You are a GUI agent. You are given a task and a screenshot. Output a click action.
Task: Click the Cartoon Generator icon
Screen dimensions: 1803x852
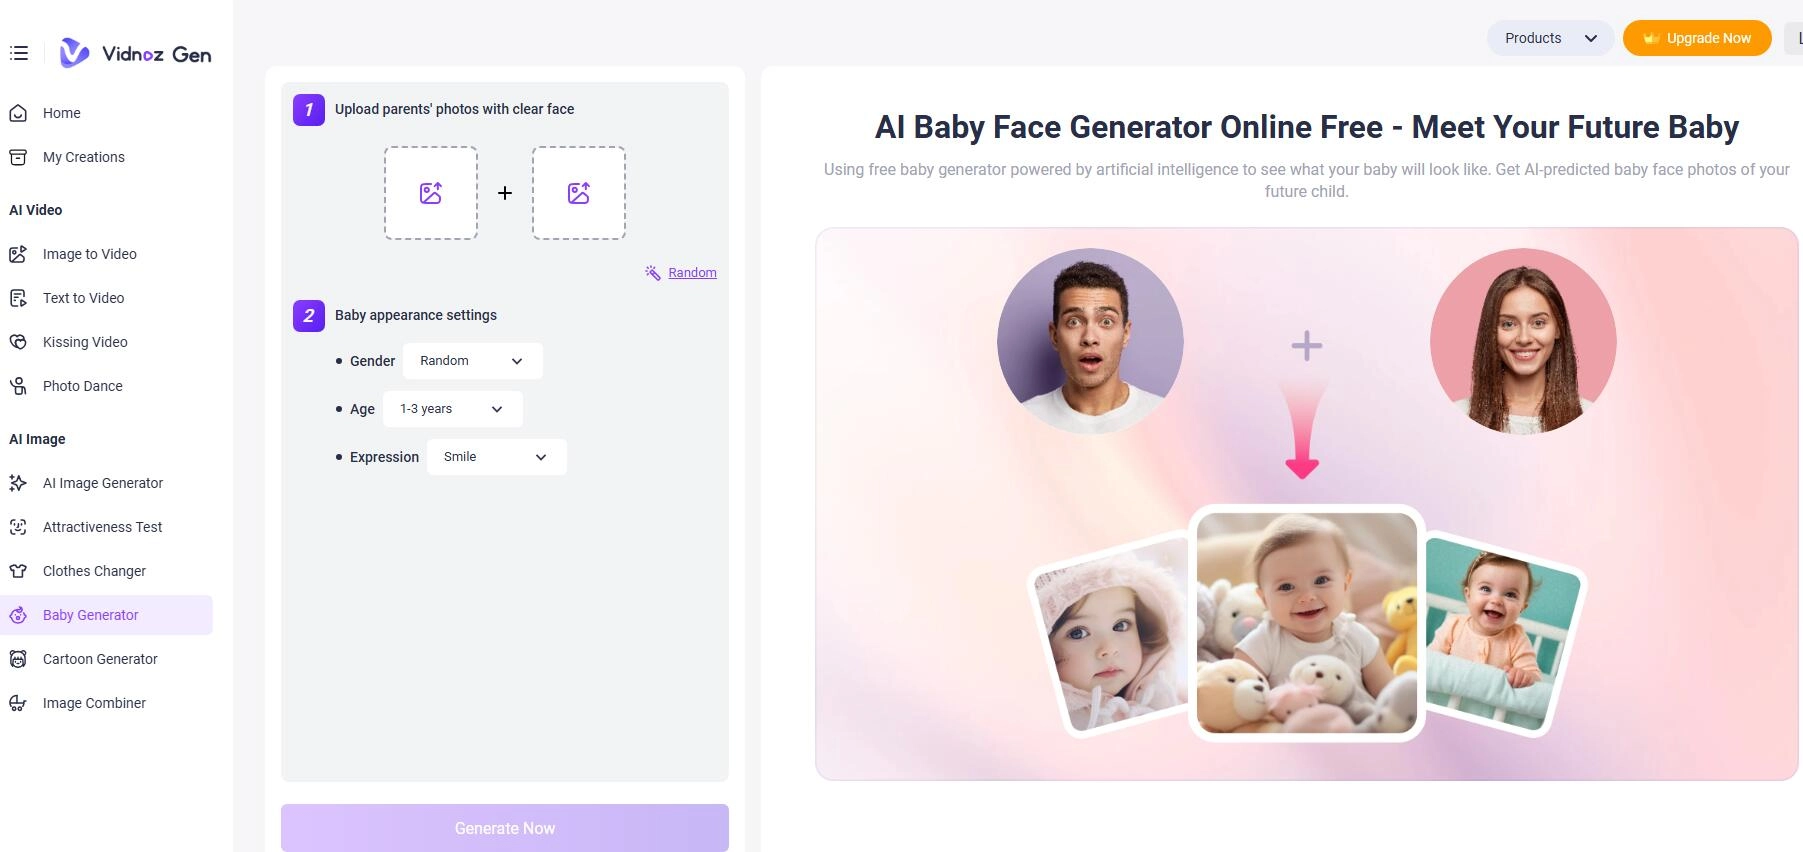pos(18,659)
